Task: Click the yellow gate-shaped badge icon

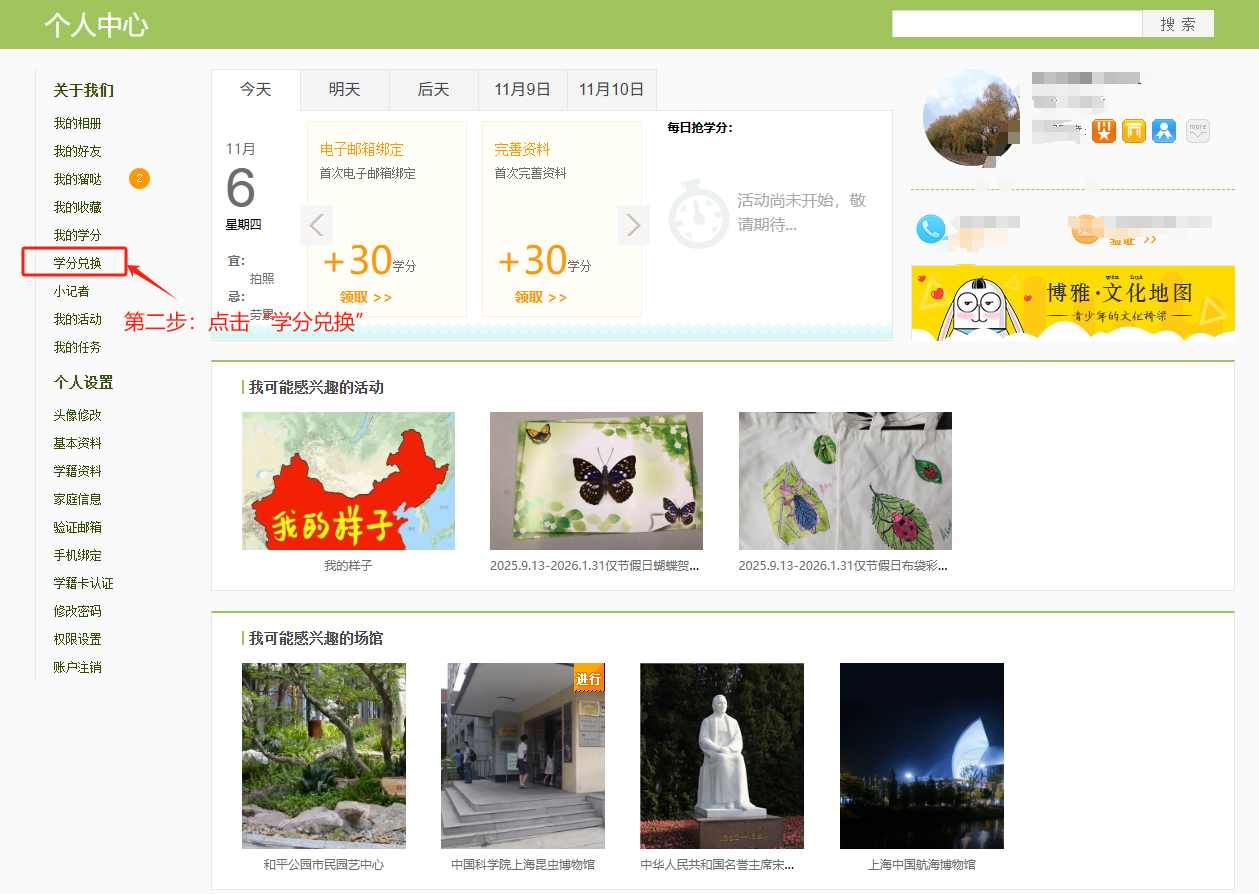Action: click(1133, 130)
